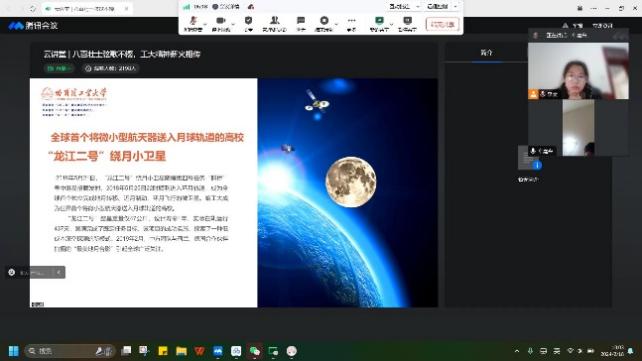Unmute the microphone in meeting toolbar

[193, 24]
